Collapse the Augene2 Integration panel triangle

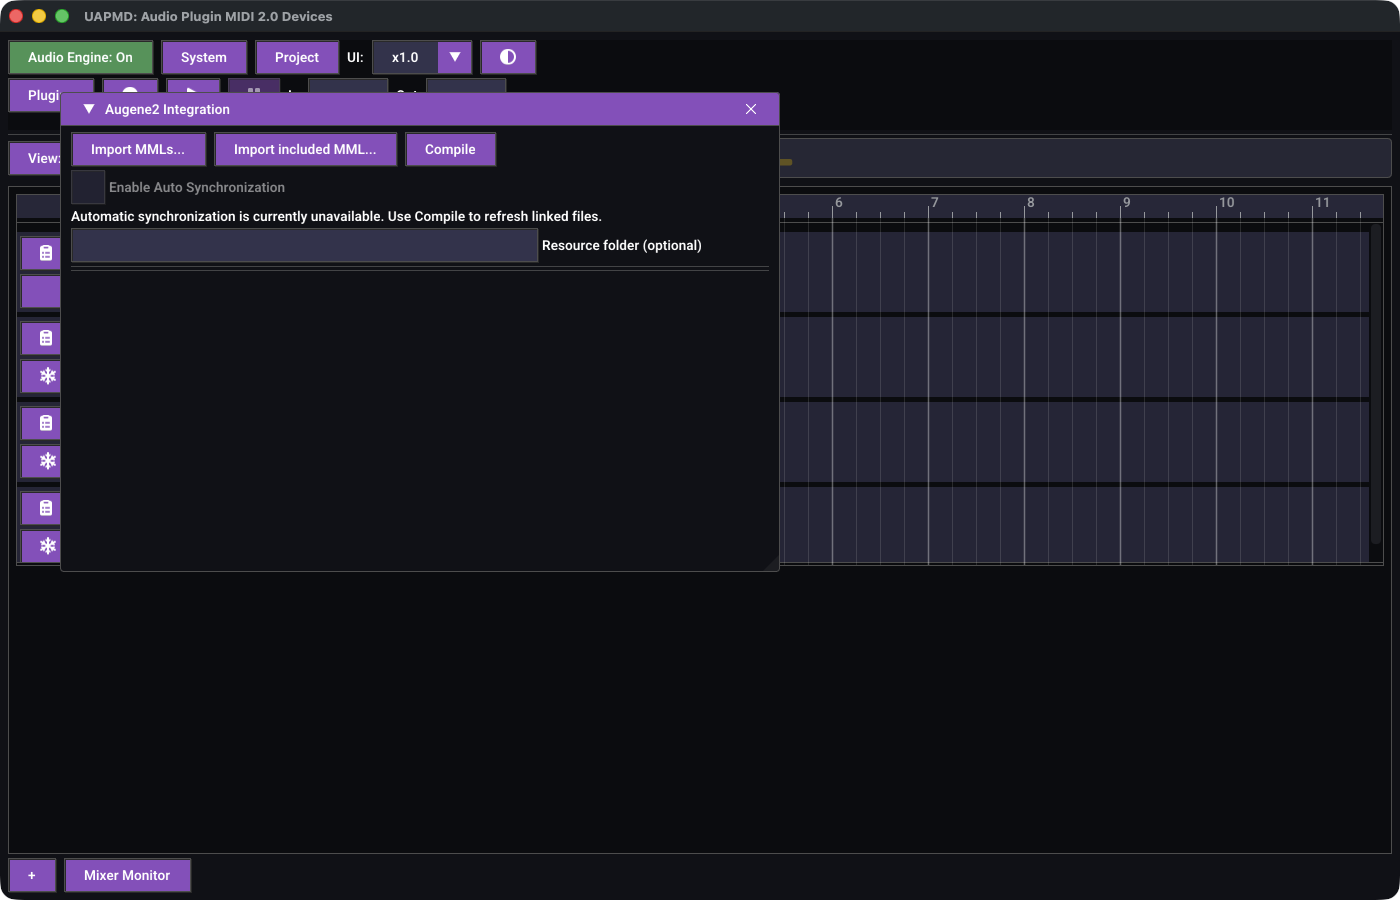[89, 109]
